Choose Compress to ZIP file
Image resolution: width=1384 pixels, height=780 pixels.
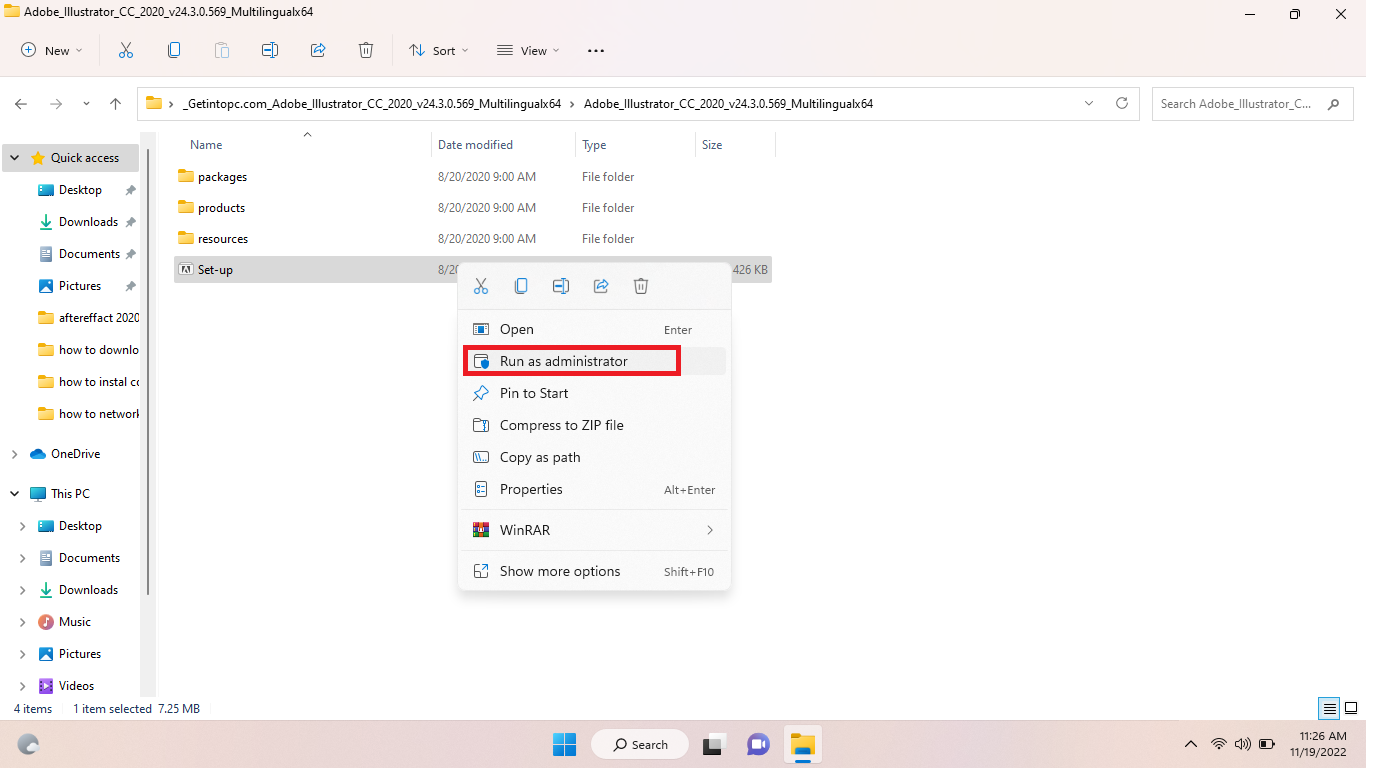594,425
